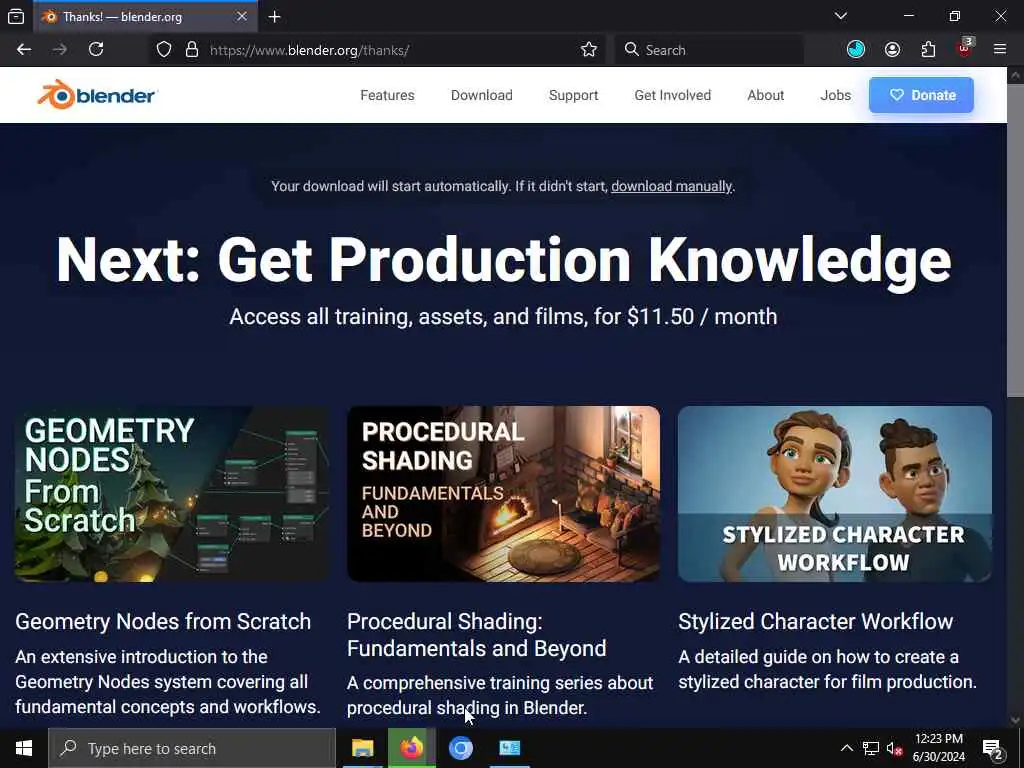Click the rightmost app icon in taskbar
This screenshot has height=768, width=1024.
coord(509,748)
